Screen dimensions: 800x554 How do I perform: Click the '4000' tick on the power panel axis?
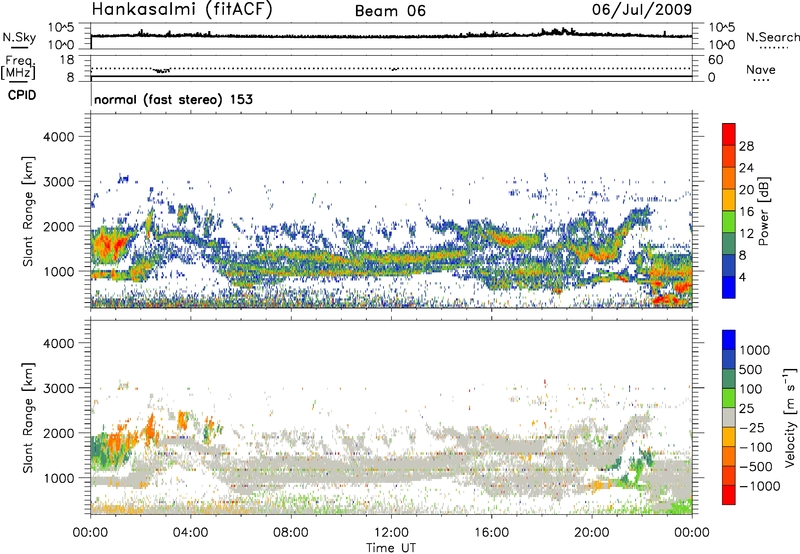click(x=58, y=137)
